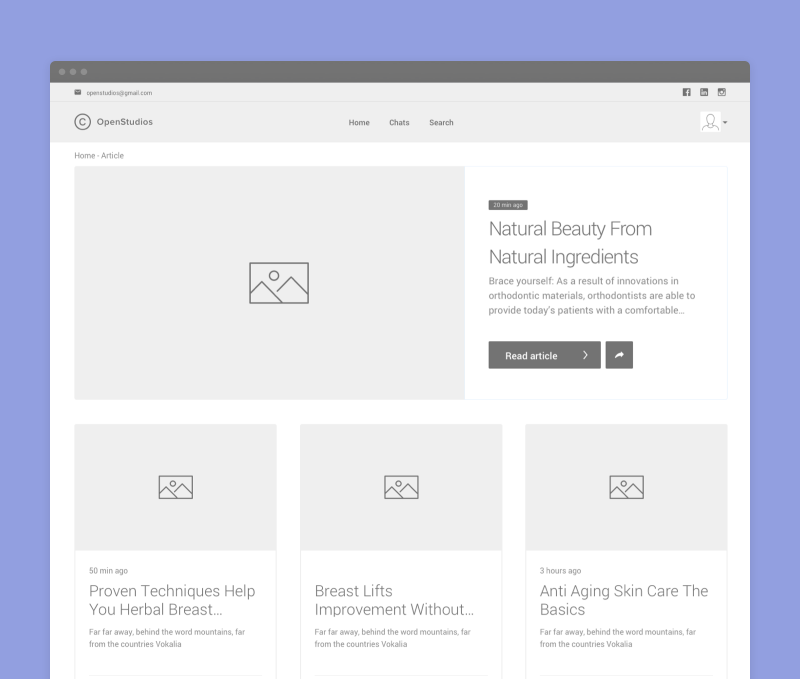Go to the Home menu item

point(359,123)
